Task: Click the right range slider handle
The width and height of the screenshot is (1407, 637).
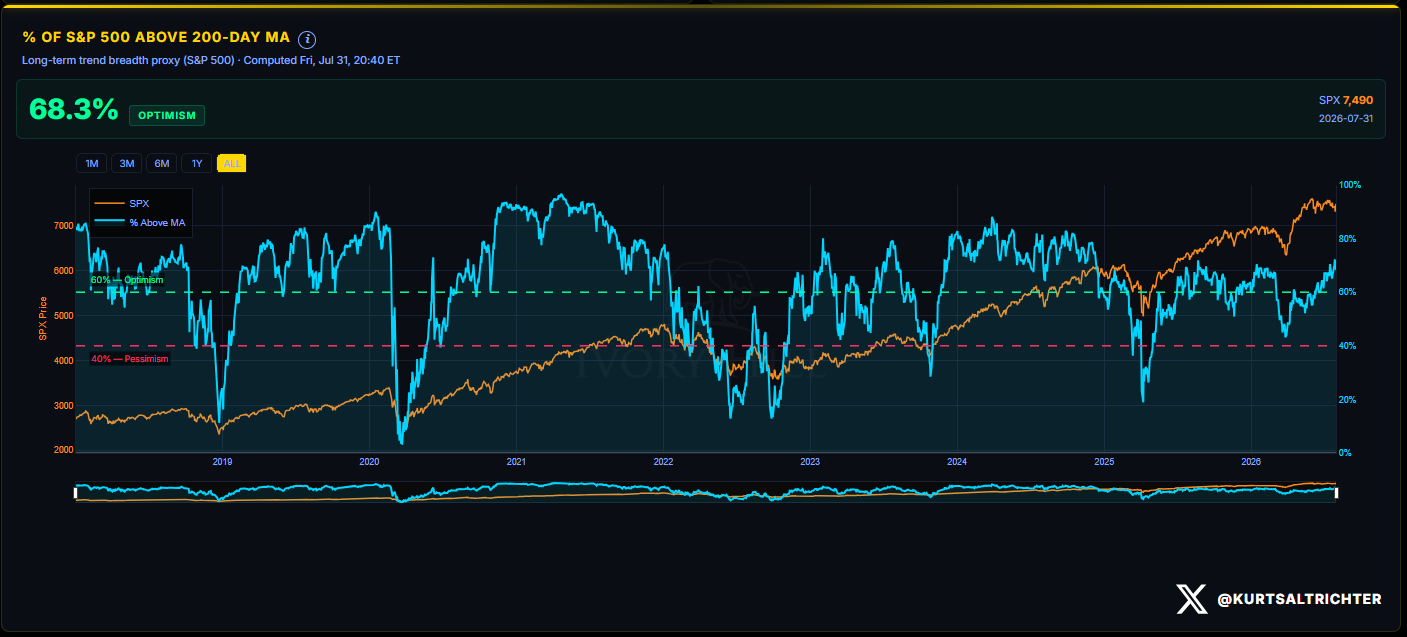Action: 1337,492
